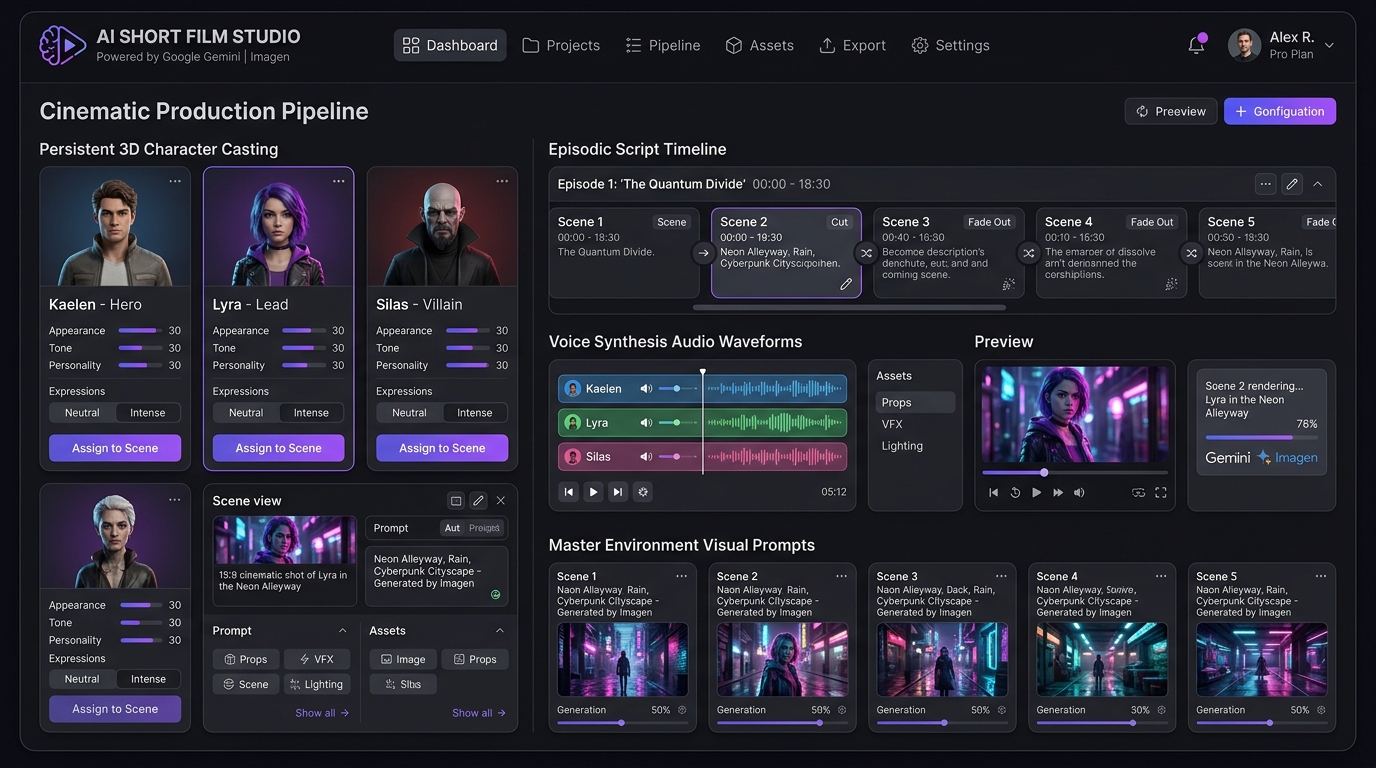Toggle loop in the Preview player
The width and height of the screenshot is (1376, 768).
pyautogui.click(x=1138, y=493)
